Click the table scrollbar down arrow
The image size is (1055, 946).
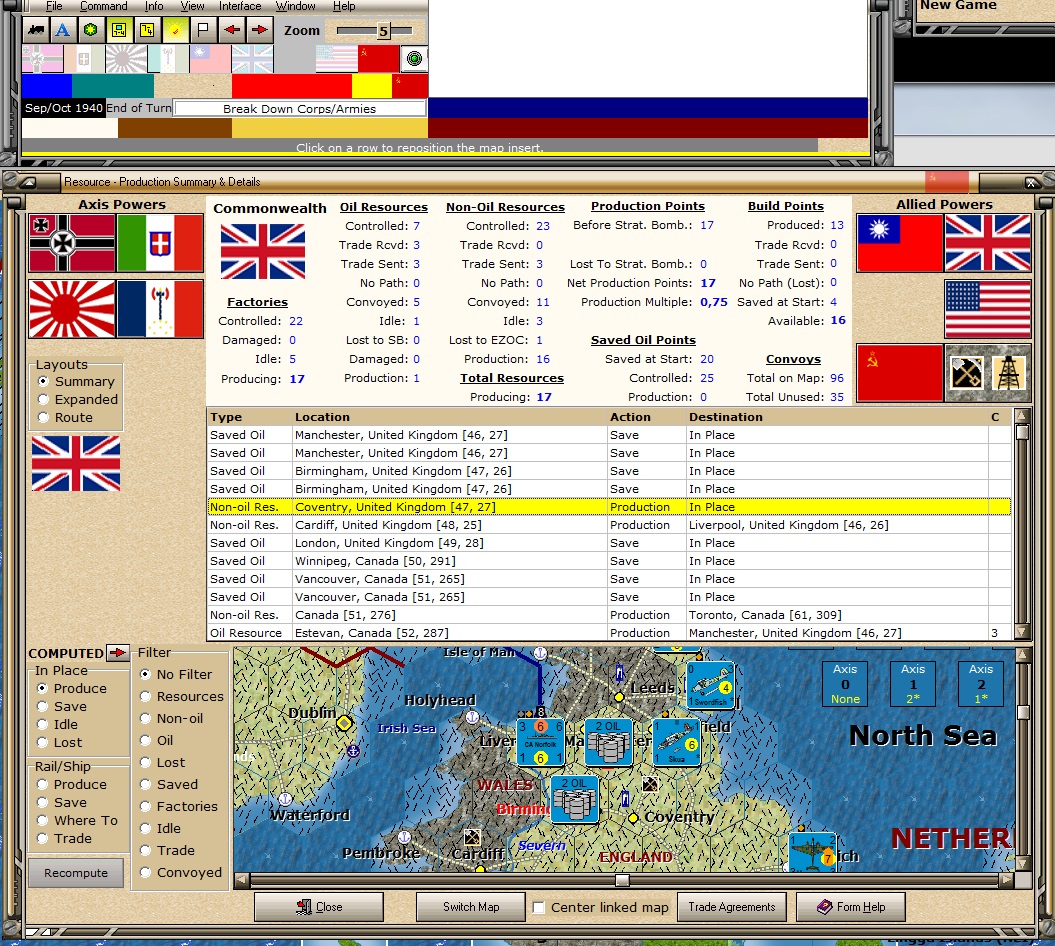tap(1022, 631)
